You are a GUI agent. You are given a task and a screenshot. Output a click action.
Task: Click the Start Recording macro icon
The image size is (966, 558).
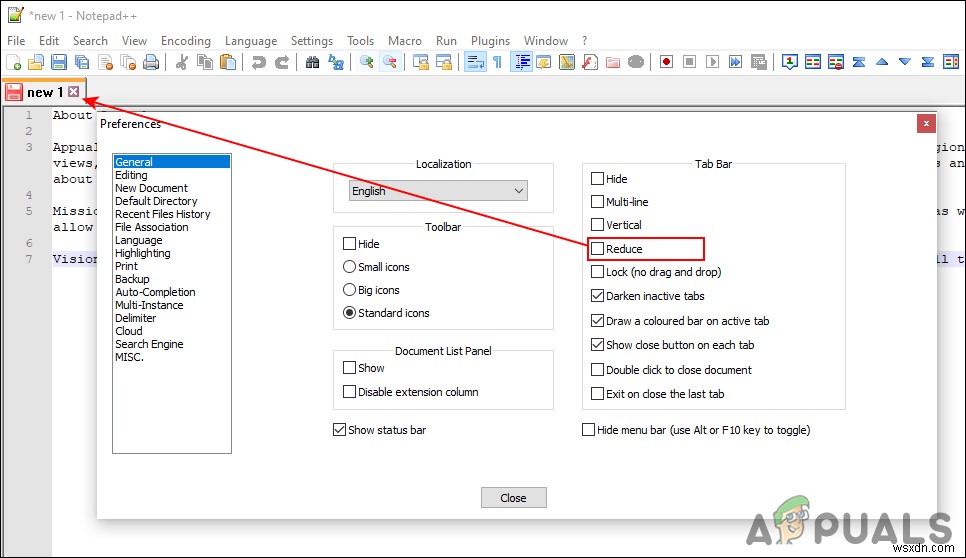coord(666,62)
